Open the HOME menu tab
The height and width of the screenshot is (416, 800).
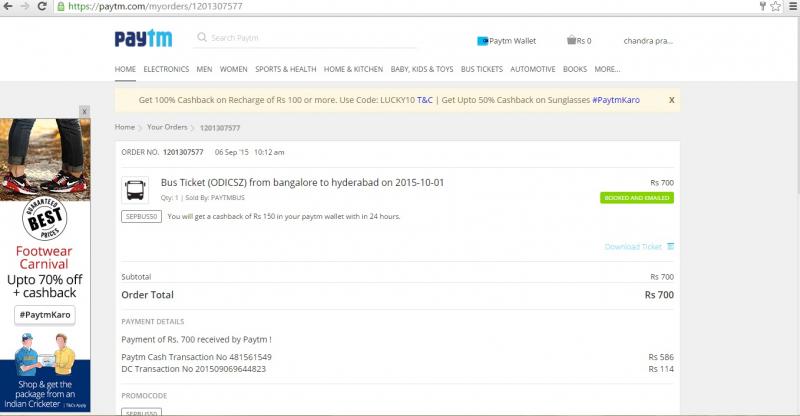pos(125,69)
